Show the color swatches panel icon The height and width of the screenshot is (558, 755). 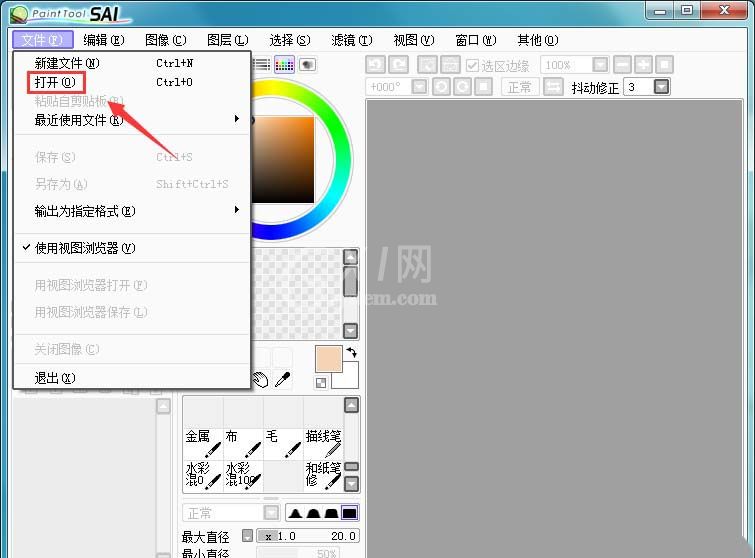[x=284, y=65]
